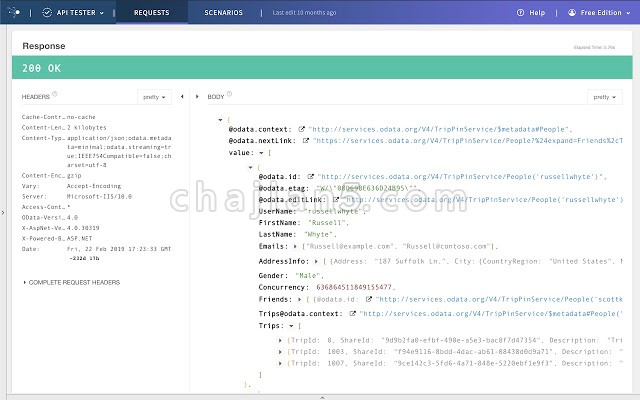
Task: Open the API TESTER dropdown menu
Action: click(73, 13)
